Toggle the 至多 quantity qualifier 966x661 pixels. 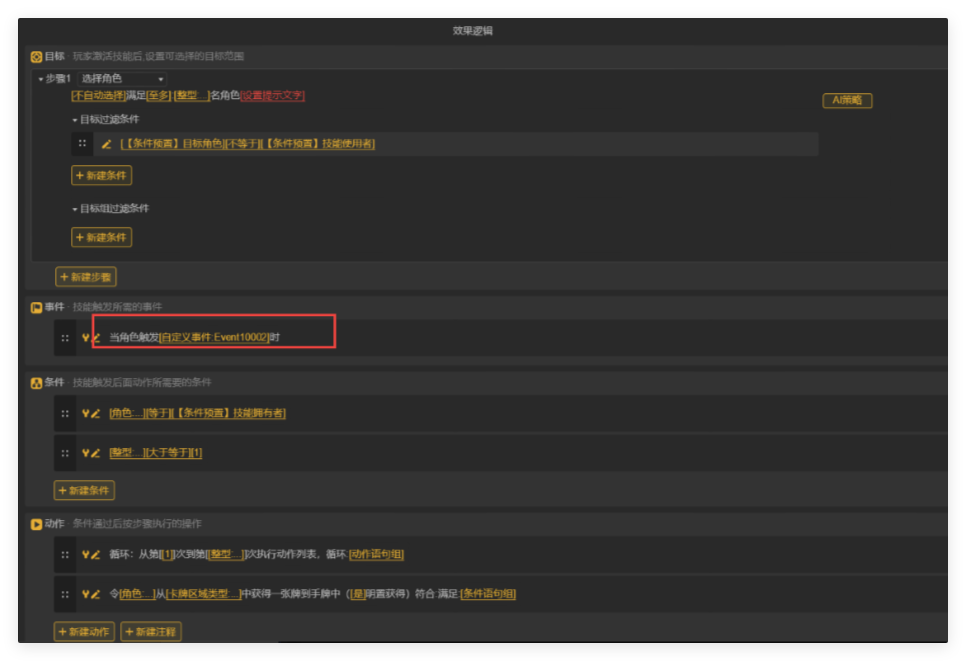coord(158,96)
